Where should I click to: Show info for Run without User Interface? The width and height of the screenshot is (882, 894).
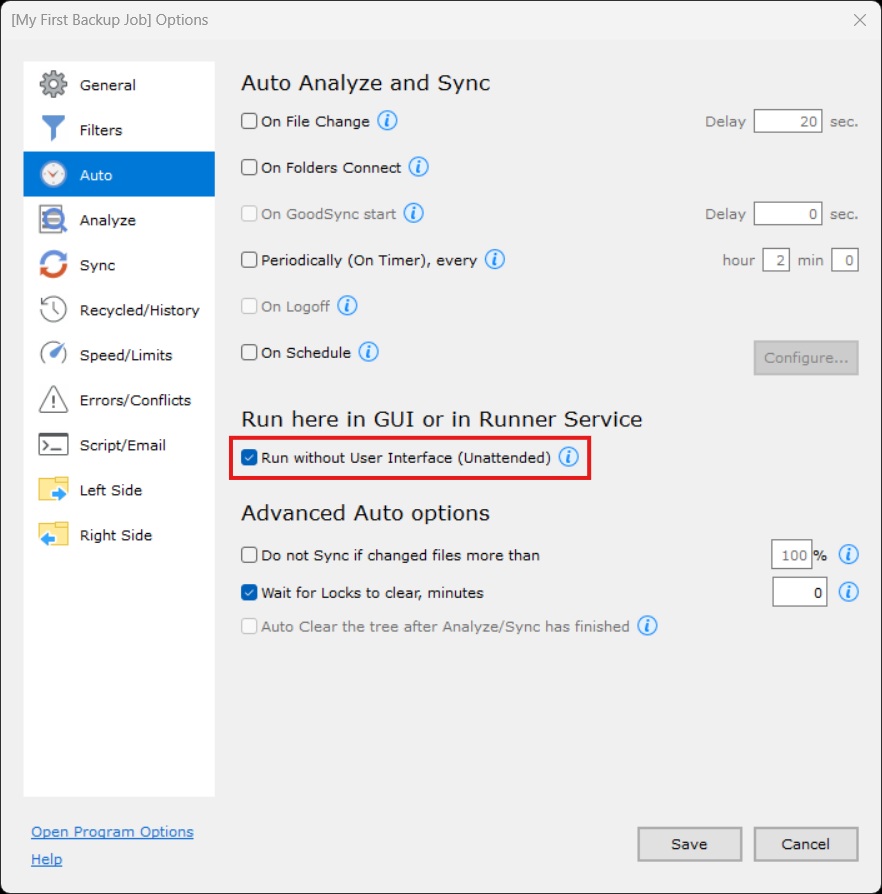(568, 457)
